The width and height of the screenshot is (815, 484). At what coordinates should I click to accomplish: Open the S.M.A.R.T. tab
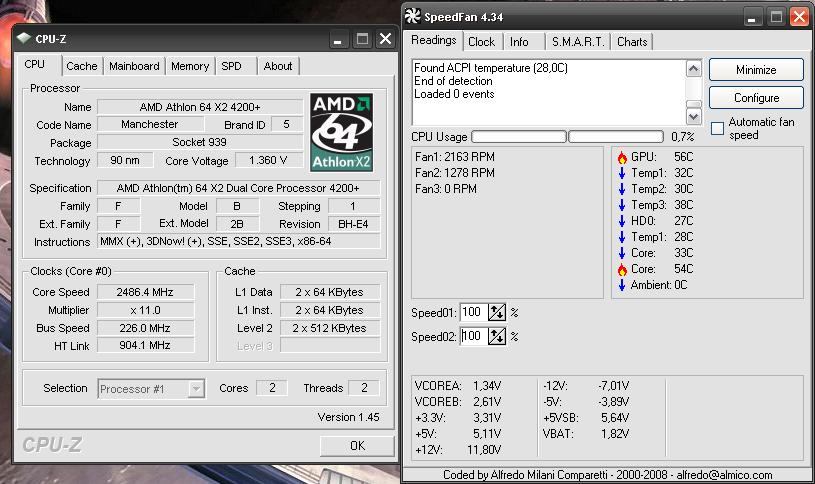(x=578, y=42)
